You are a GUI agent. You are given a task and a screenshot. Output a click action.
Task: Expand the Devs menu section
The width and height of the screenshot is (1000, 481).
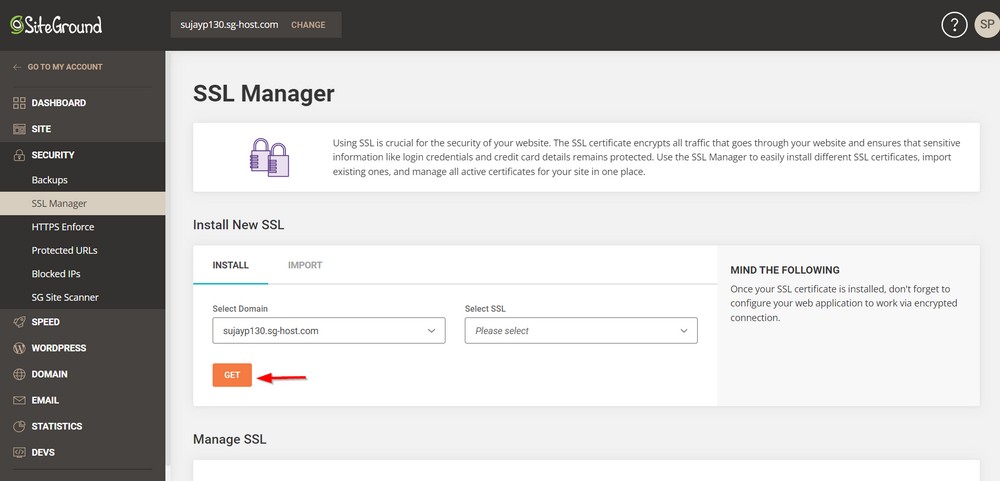[x=43, y=452]
